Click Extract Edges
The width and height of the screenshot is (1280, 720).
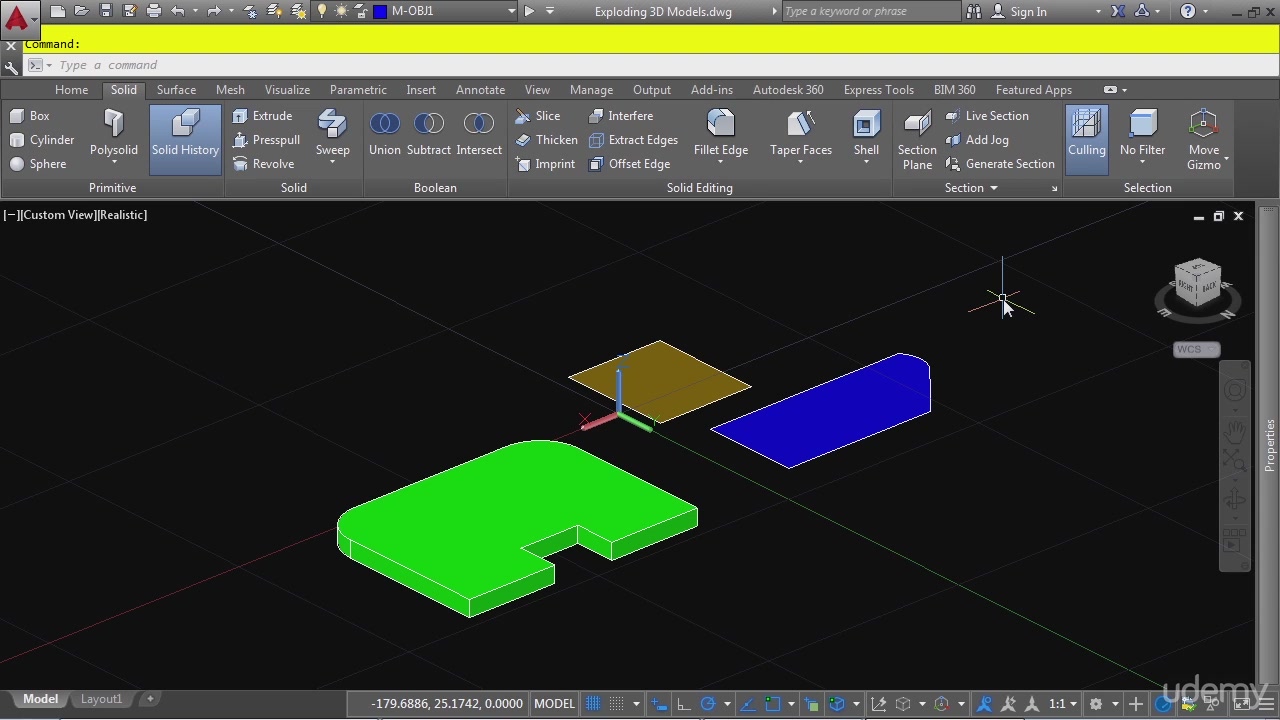click(633, 140)
